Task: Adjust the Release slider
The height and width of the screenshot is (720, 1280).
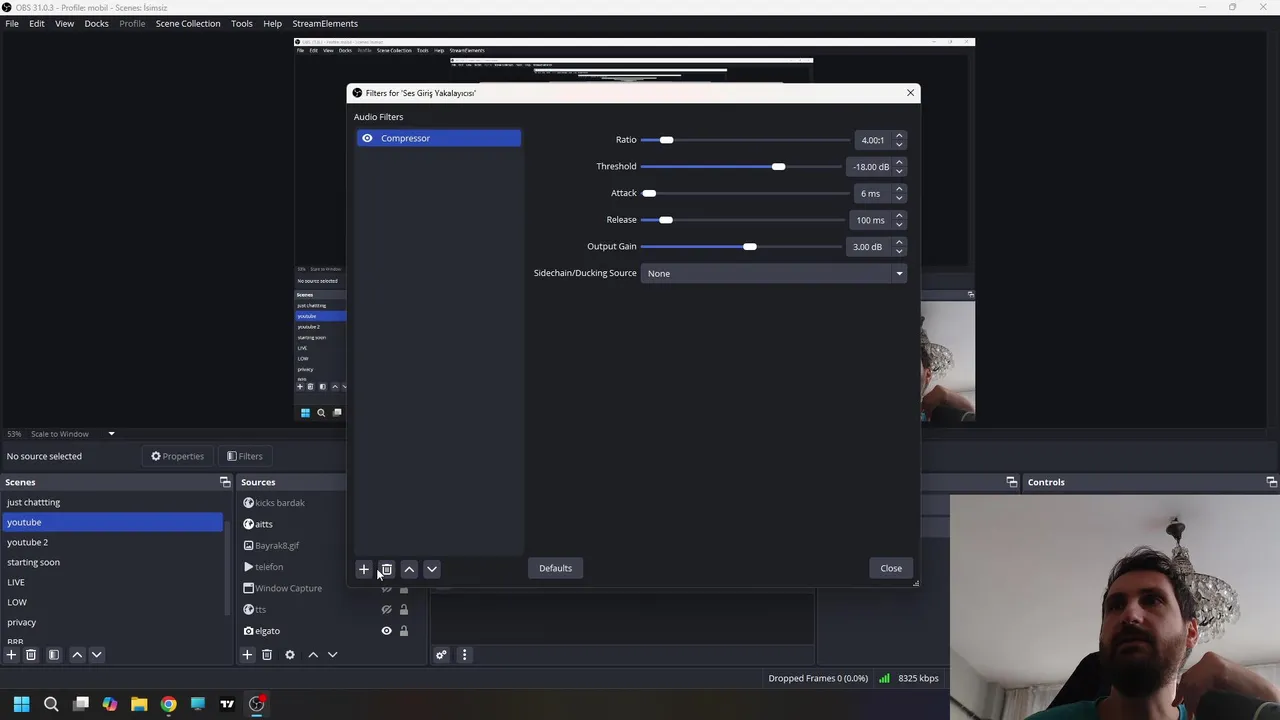Action: 745,220
